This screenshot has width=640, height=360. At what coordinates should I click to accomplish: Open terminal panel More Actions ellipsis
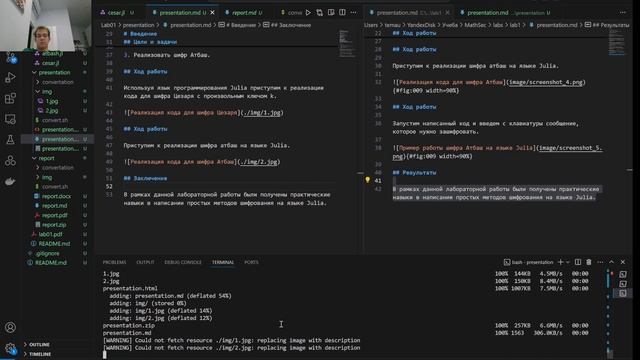point(600,262)
